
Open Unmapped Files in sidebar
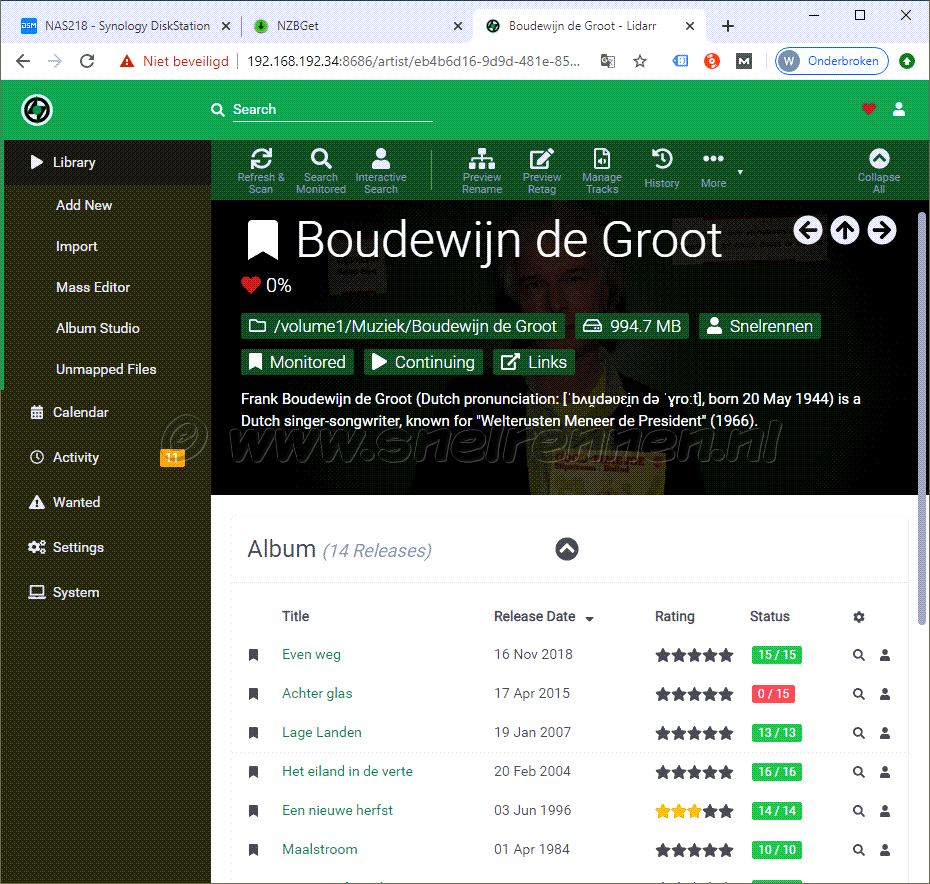106,369
